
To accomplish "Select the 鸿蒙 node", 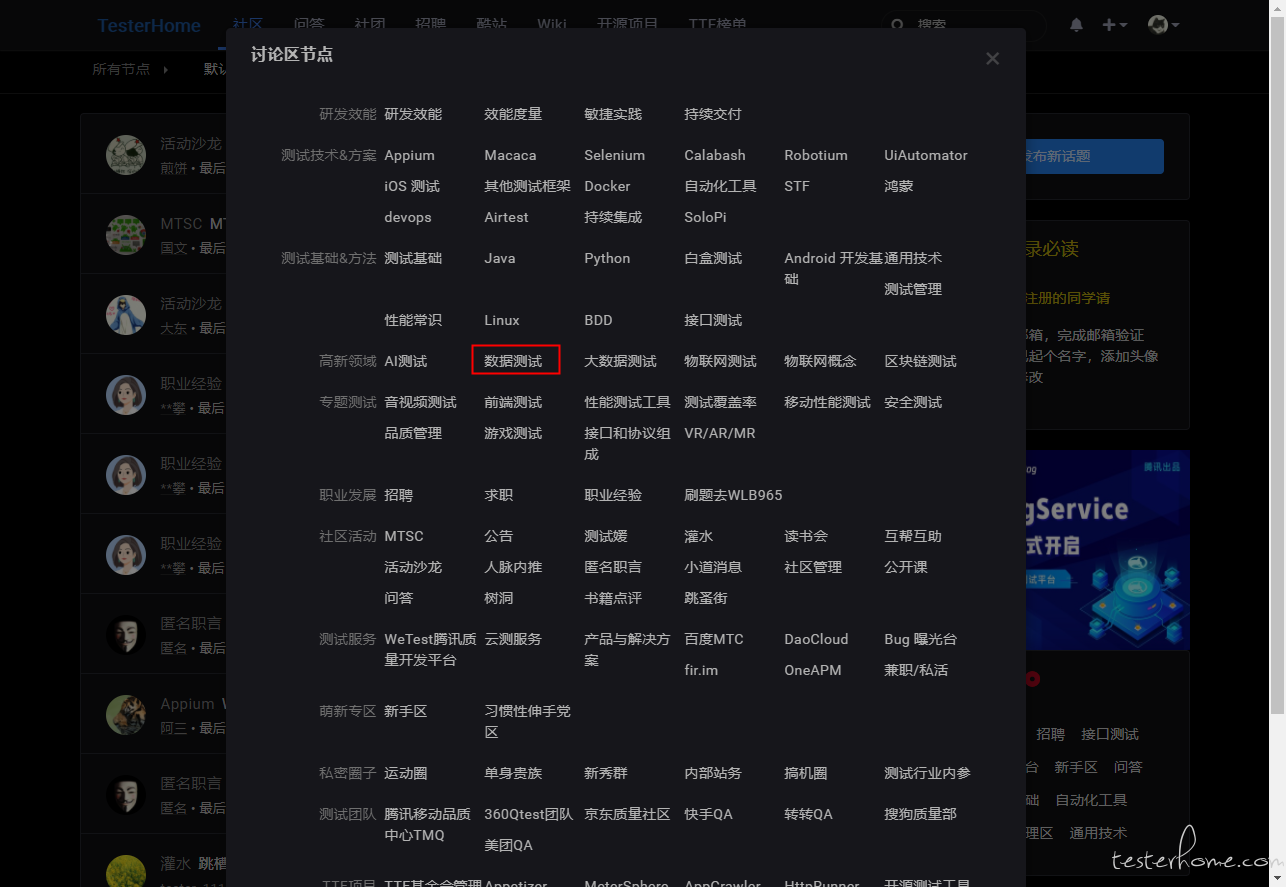I will click(898, 186).
